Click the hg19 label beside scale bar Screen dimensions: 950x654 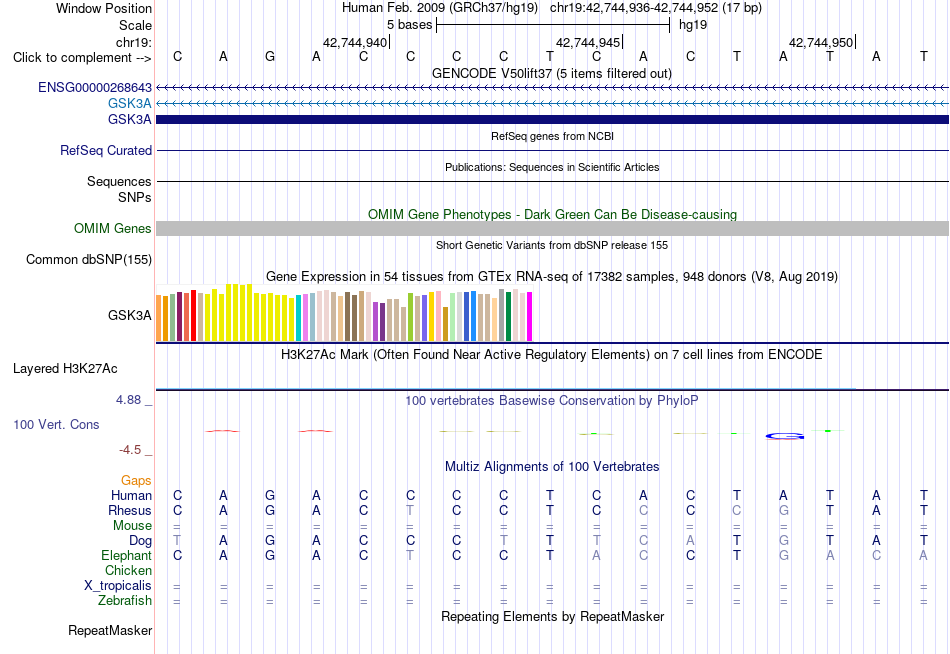pos(693,25)
